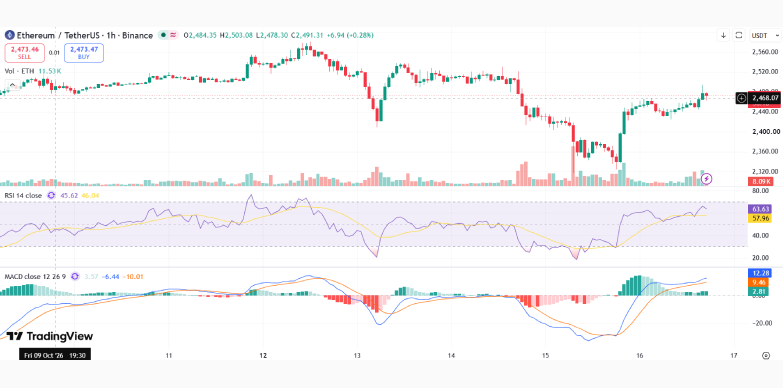Click the pink approximate-data indicator icon
Screen dimensions: 783x388
pos(173,35)
